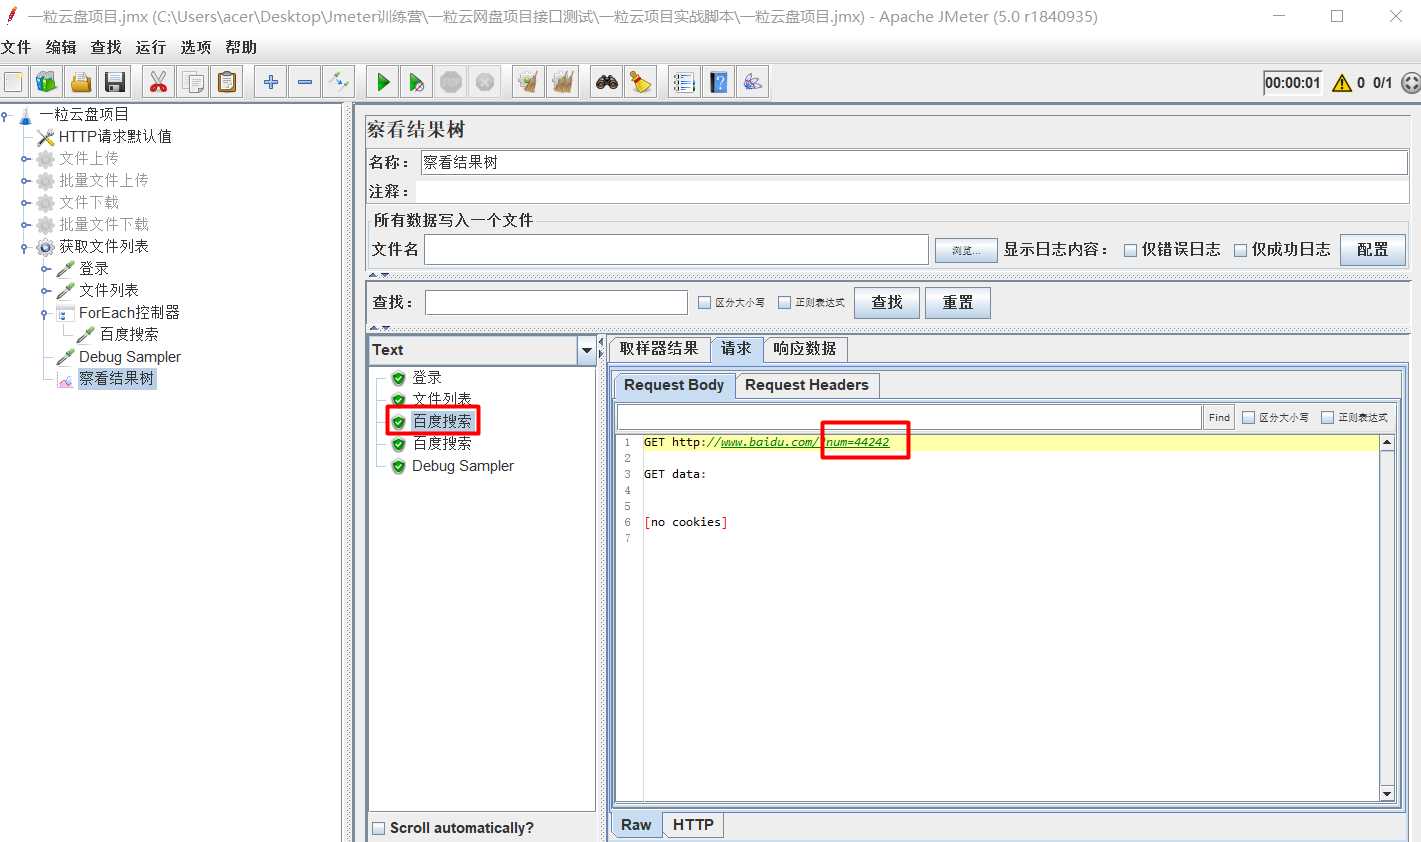The width and height of the screenshot is (1421, 842).
Task: Open Search with binoculars icon
Action: 606,82
